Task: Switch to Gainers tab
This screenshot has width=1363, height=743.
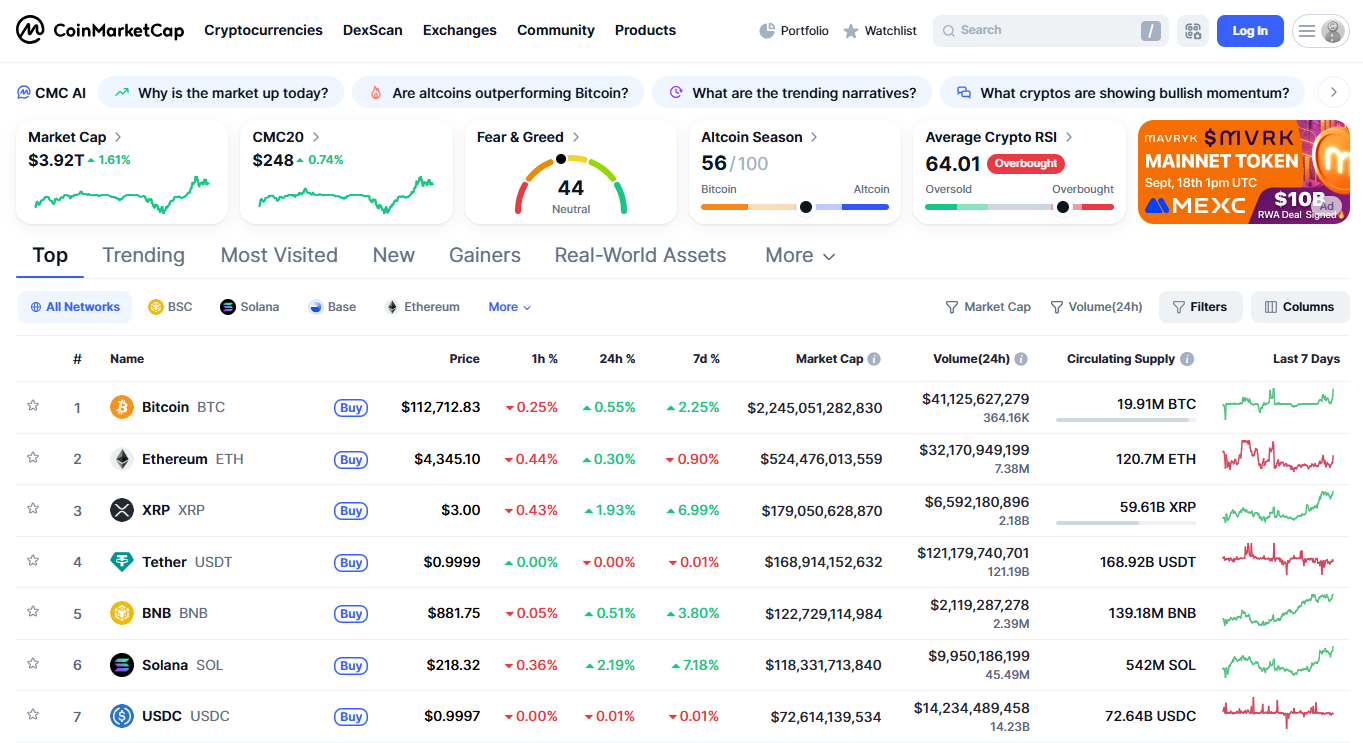Action: tap(485, 256)
